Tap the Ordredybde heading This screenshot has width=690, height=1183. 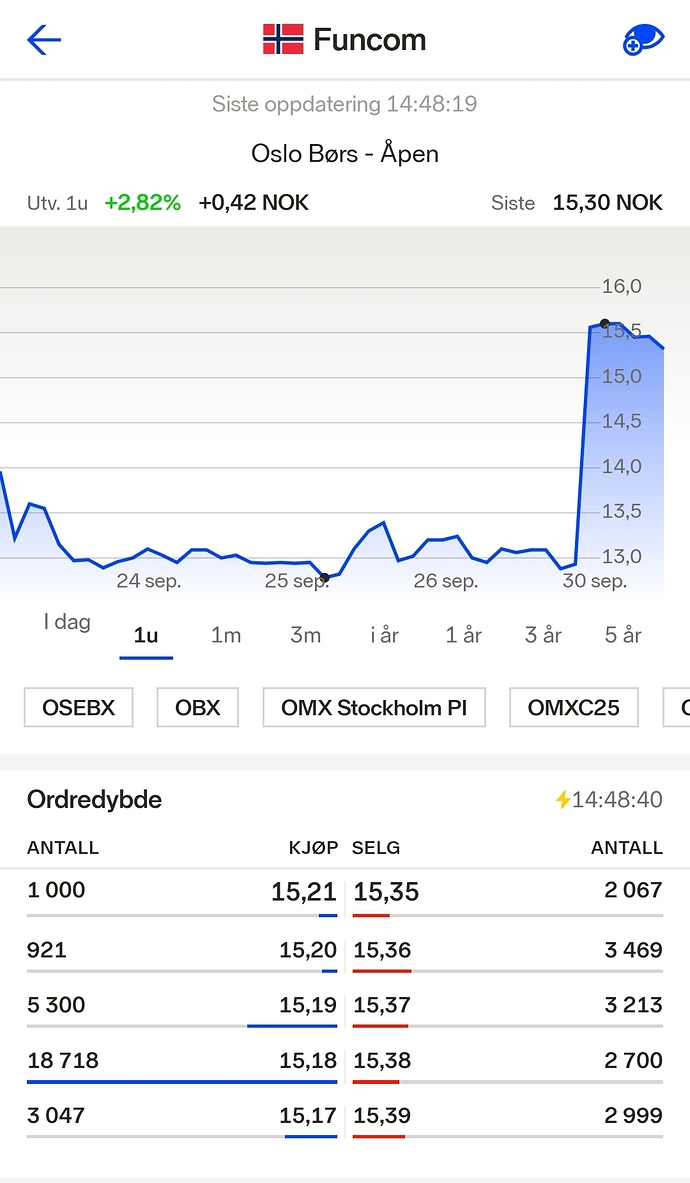click(x=94, y=800)
